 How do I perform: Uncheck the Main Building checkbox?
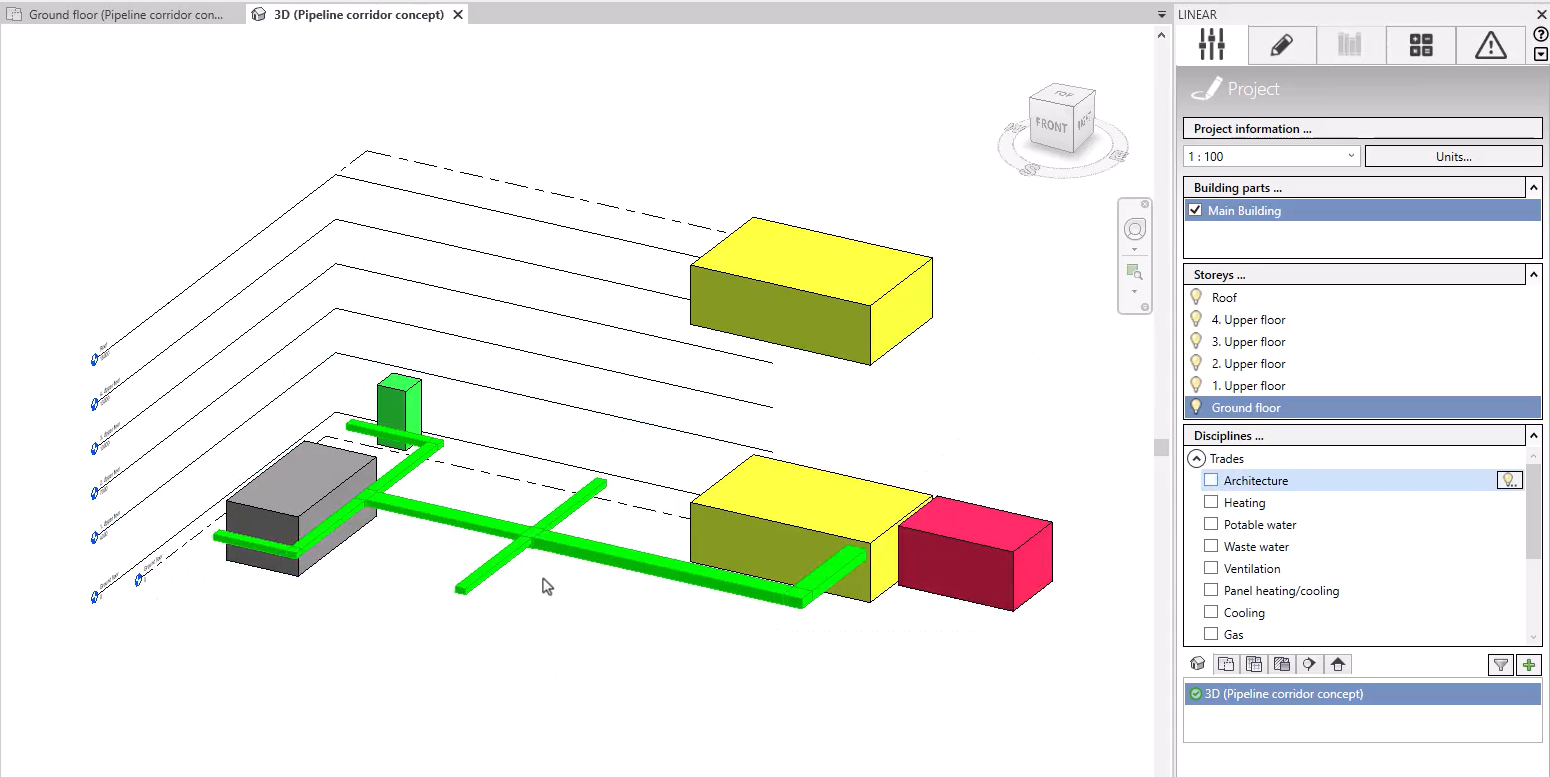tap(1195, 210)
